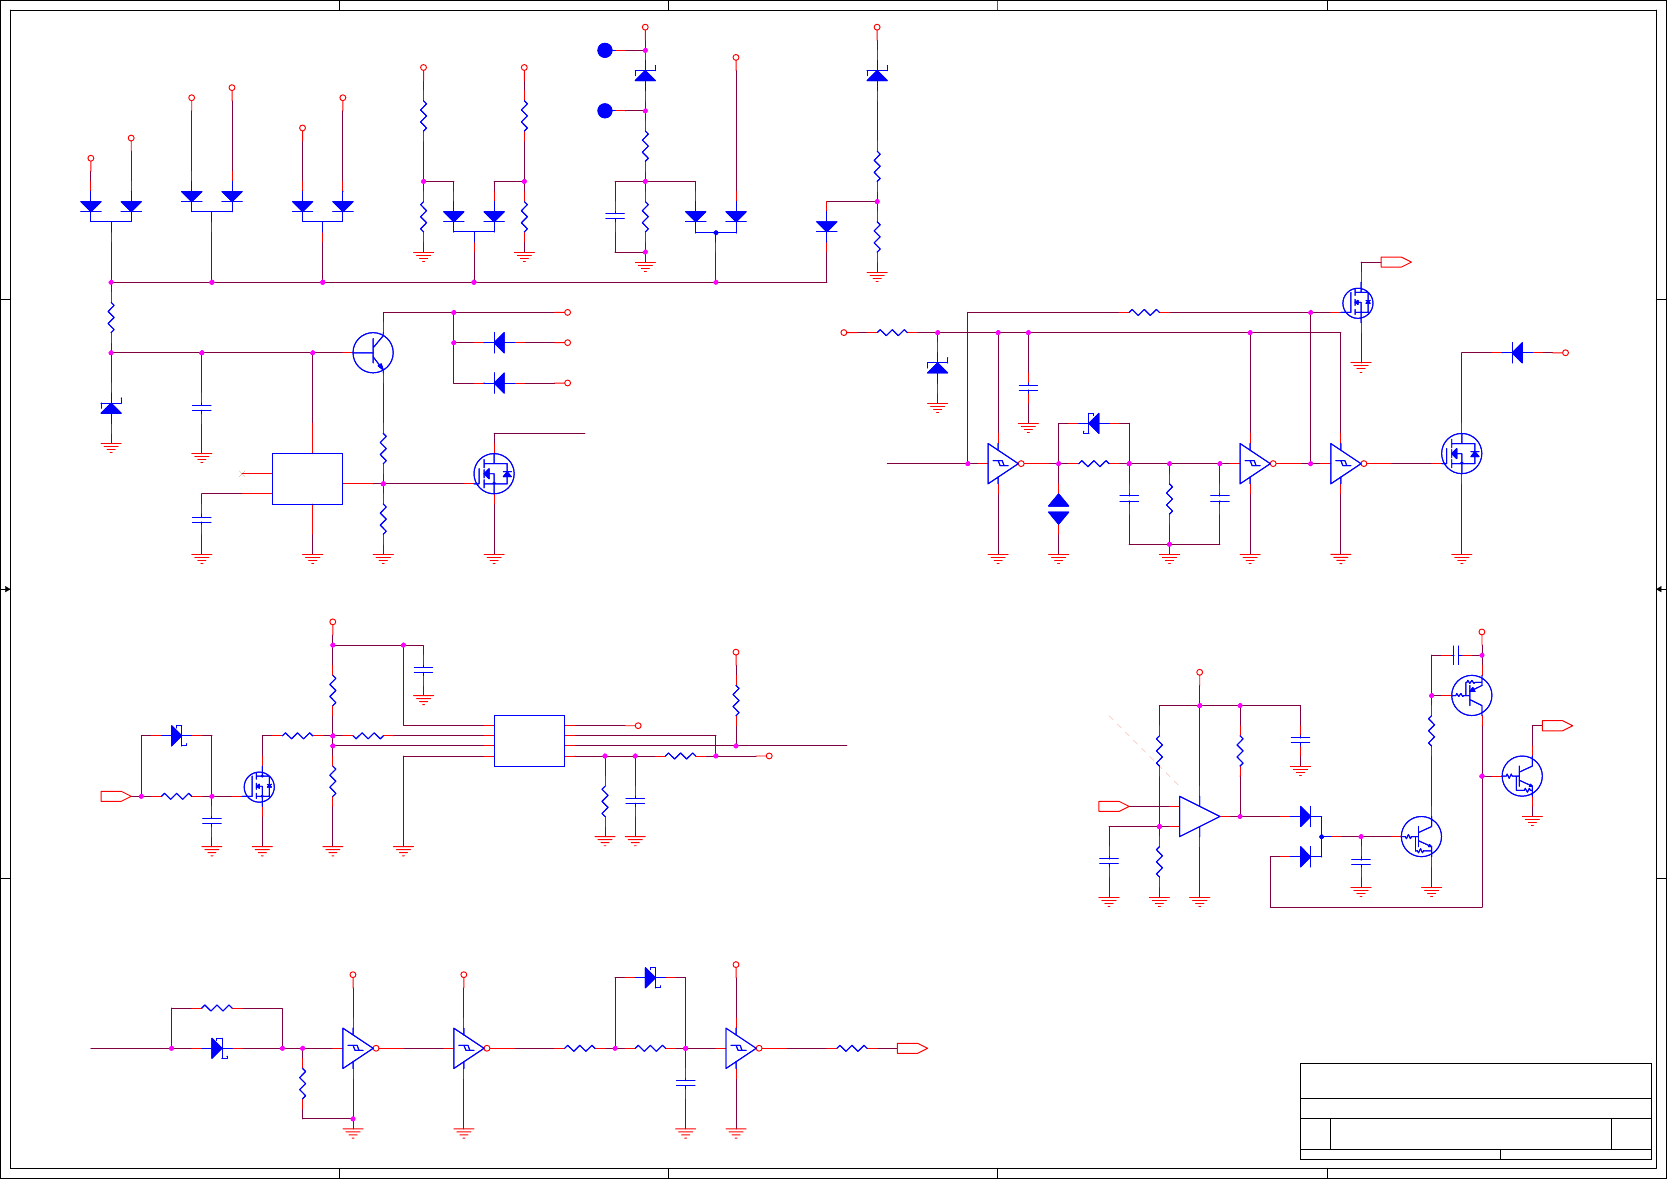Select the Schmitt inverter feeding the large MOSFET gate
The height and width of the screenshot is (1179, 1667).
point(1347,464)
